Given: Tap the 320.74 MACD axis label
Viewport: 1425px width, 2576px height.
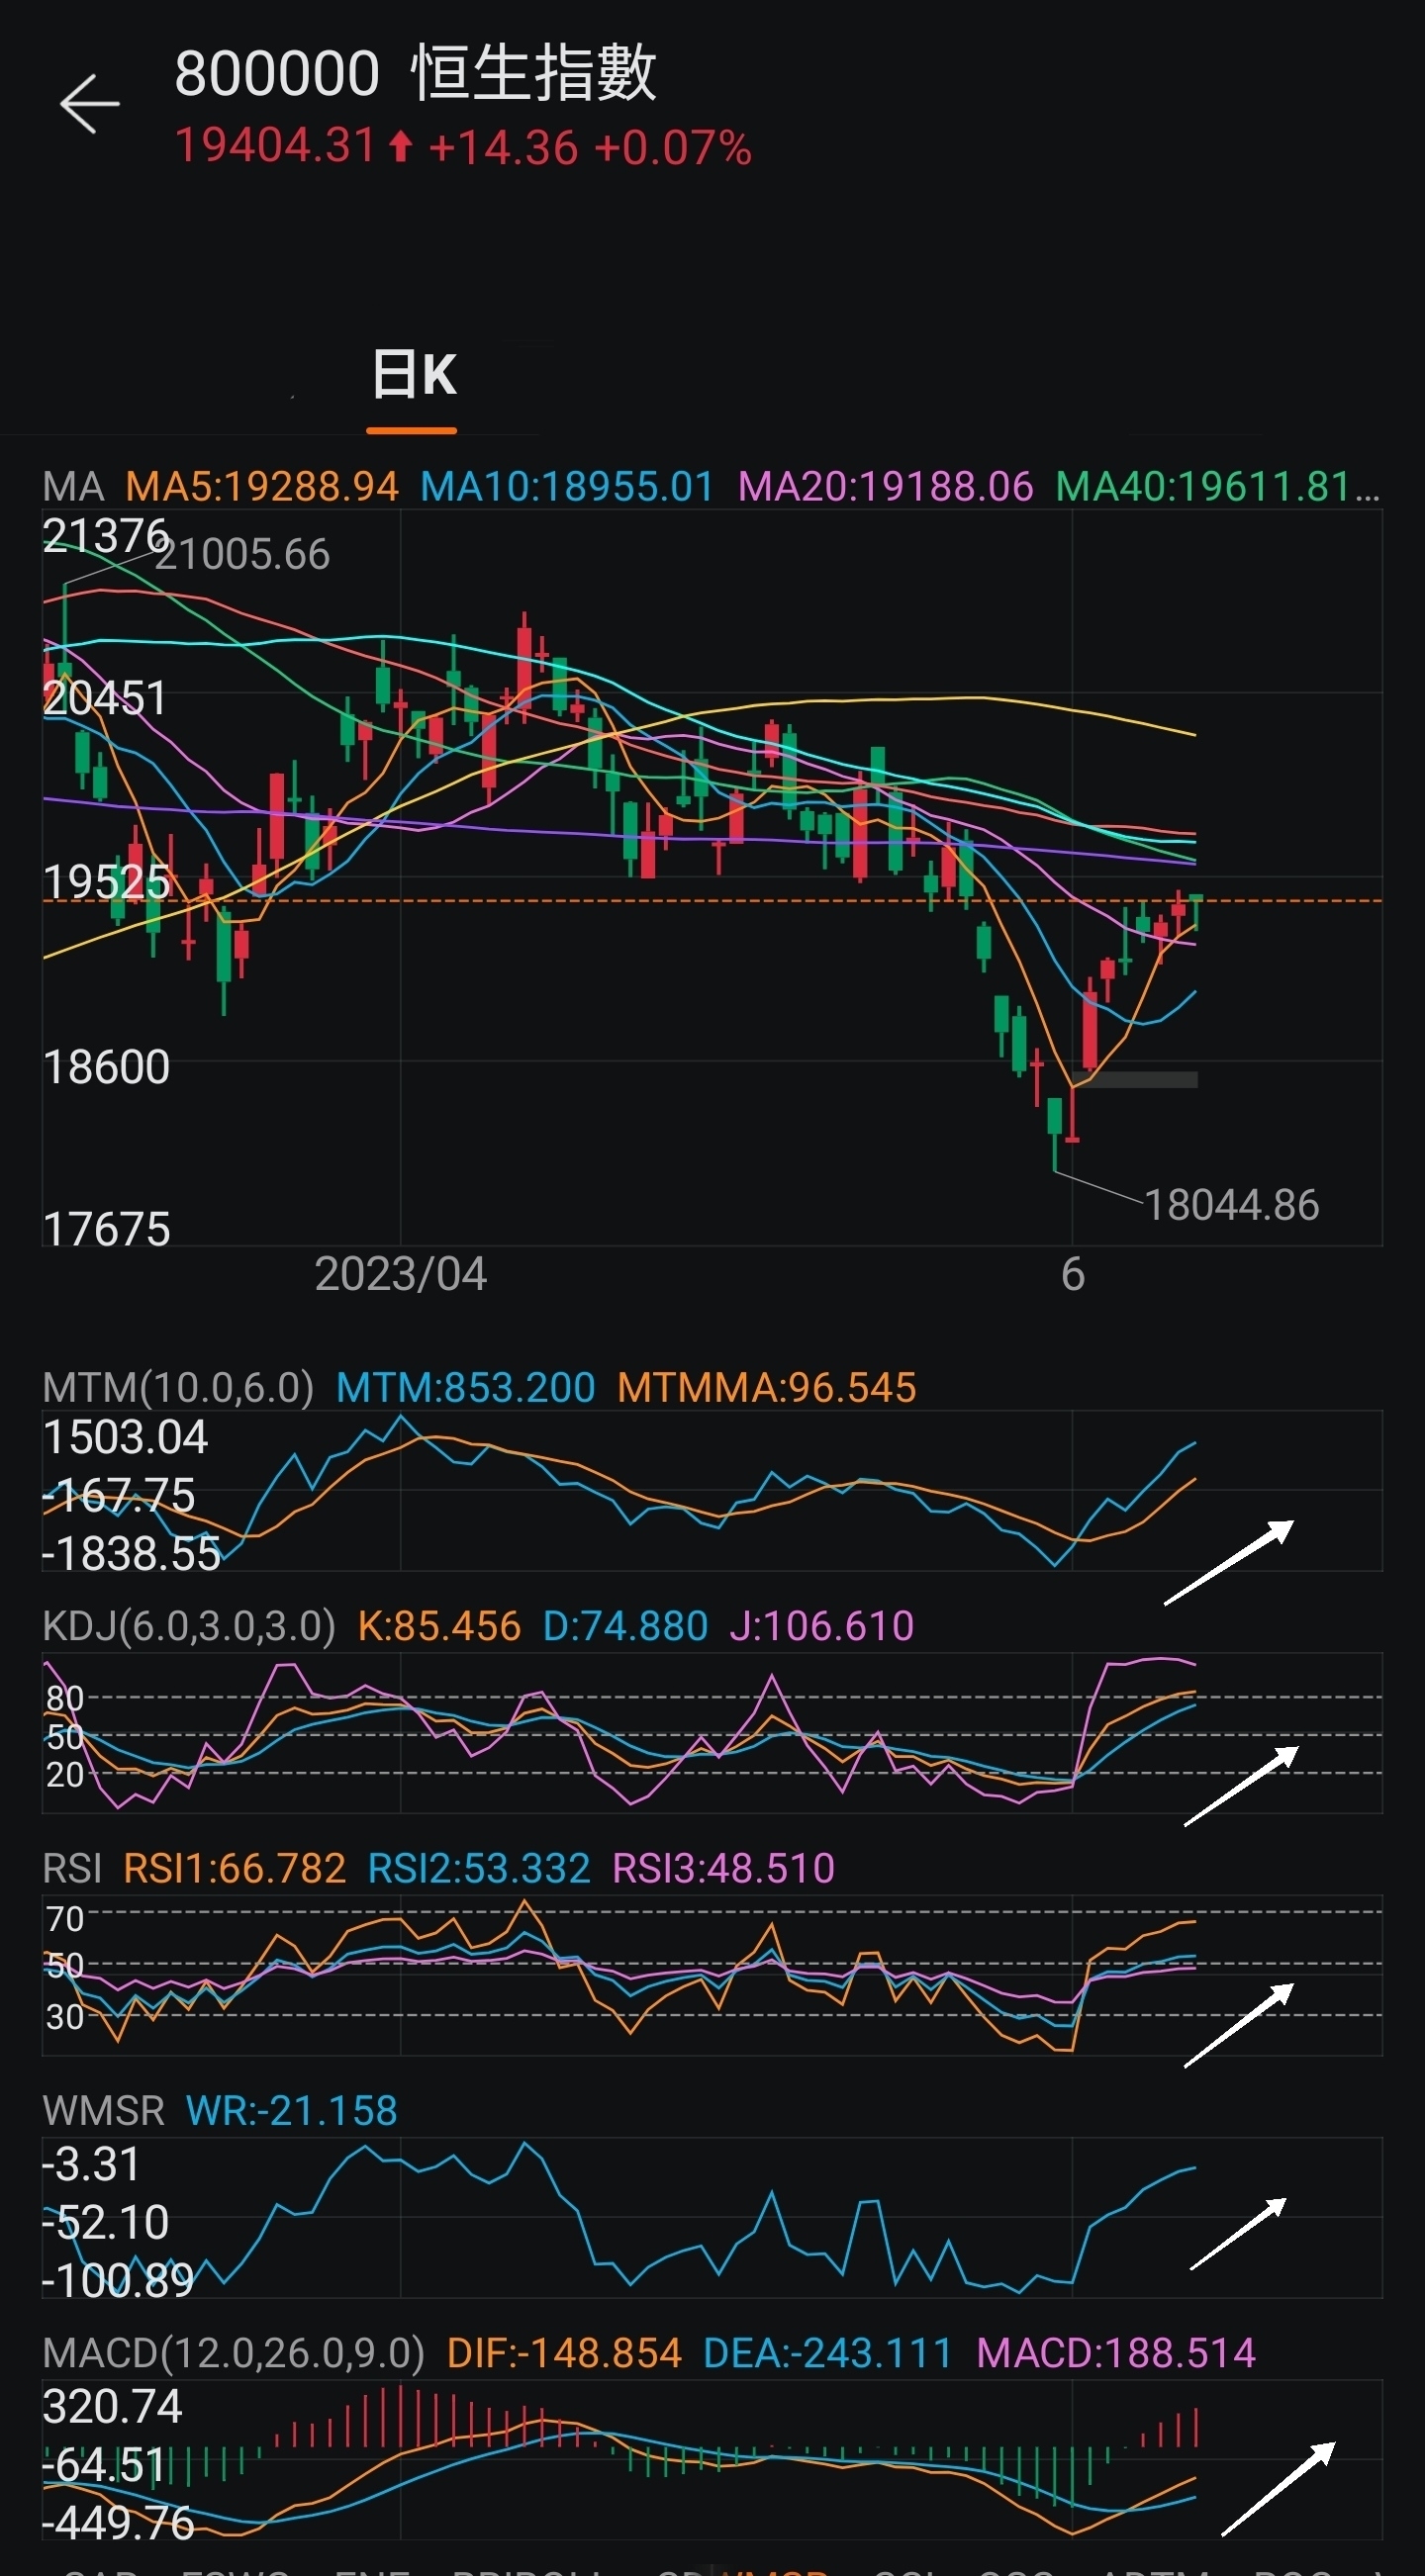Looking at the screenshot, I should coord(112,2407).
